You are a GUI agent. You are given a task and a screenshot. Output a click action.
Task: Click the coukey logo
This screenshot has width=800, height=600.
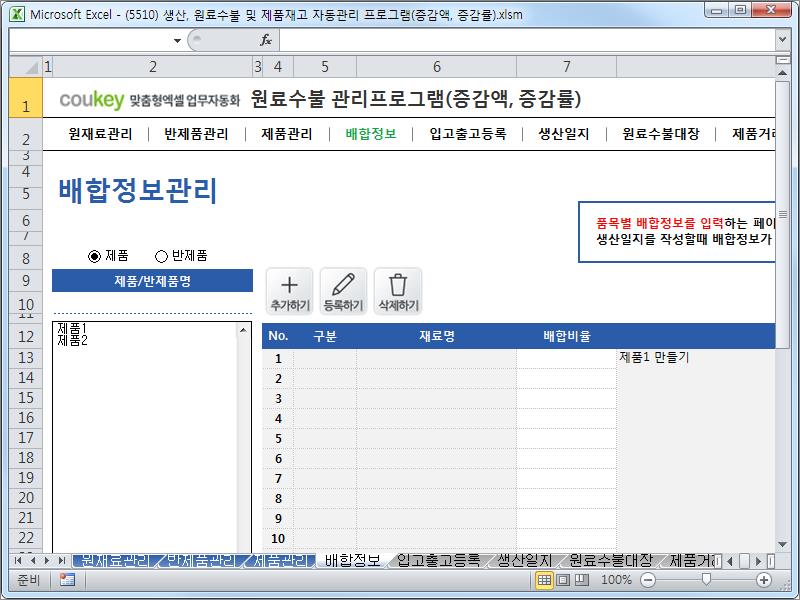(x=92, y=99)
